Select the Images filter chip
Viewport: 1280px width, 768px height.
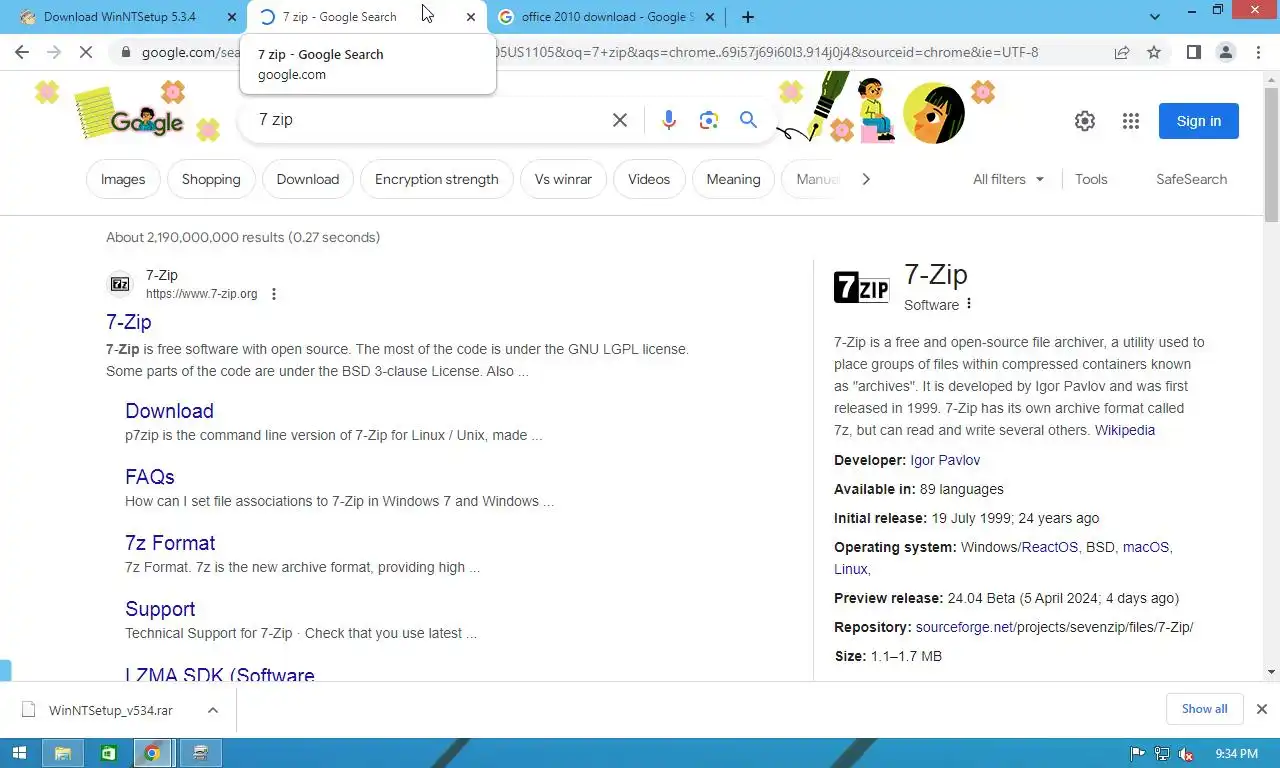click(x=123, y=179)
